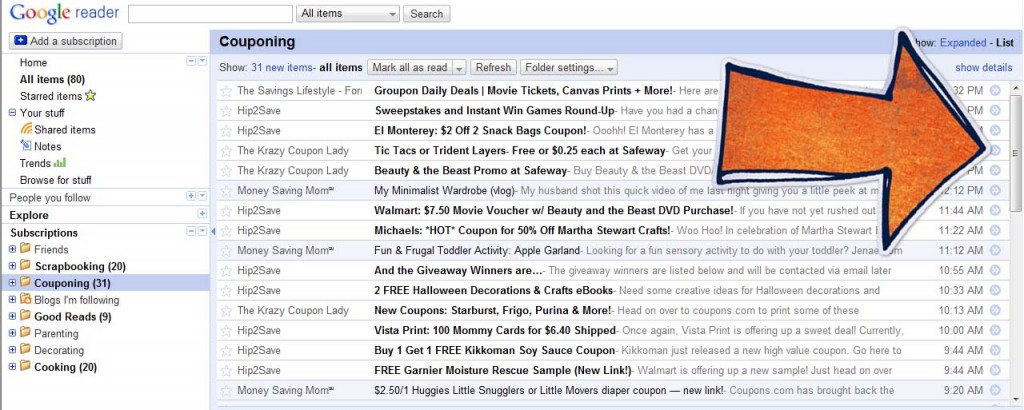Star the Beauty & the Beast Promo item
This screenshot has width=1024, height=410.
coord(226,171)
